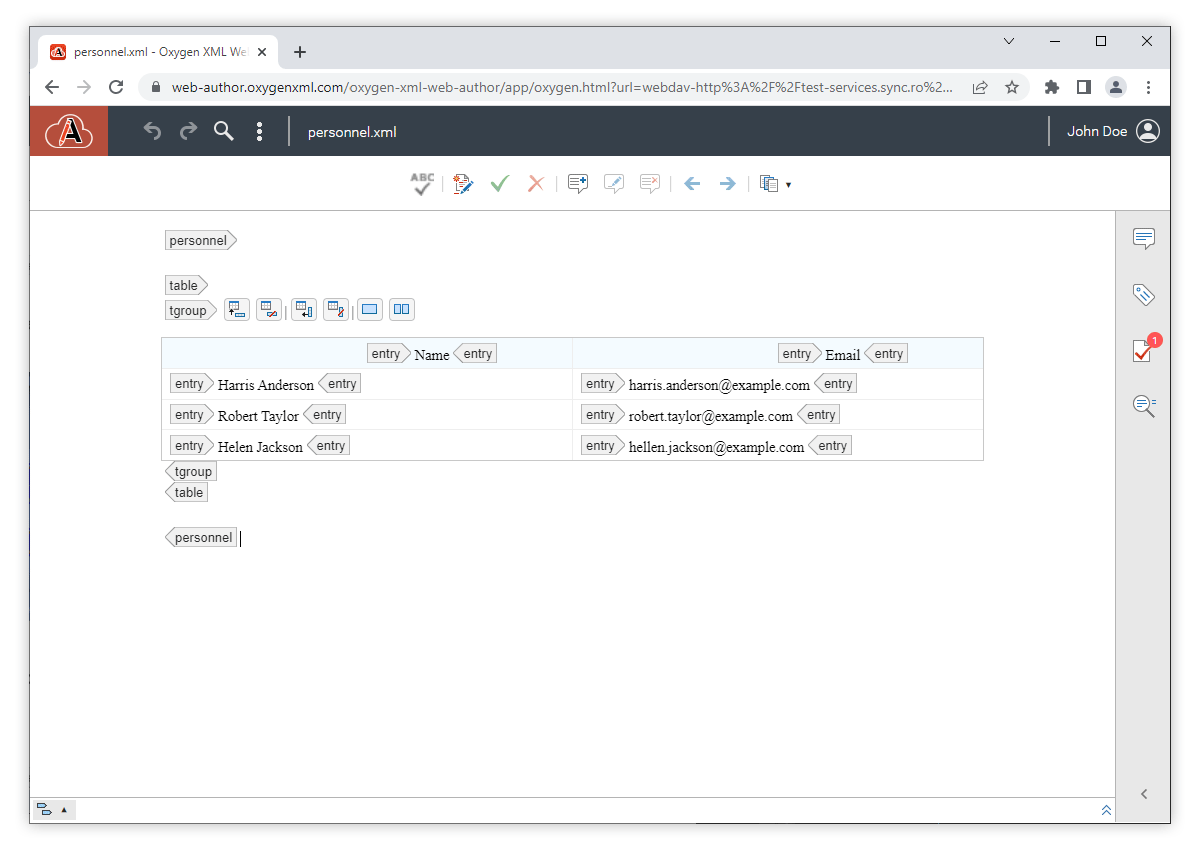Image resolution: width=1200 pixels, height=850 pixels.
Task: Click the opening personnel tag
Action: point(201,240)
